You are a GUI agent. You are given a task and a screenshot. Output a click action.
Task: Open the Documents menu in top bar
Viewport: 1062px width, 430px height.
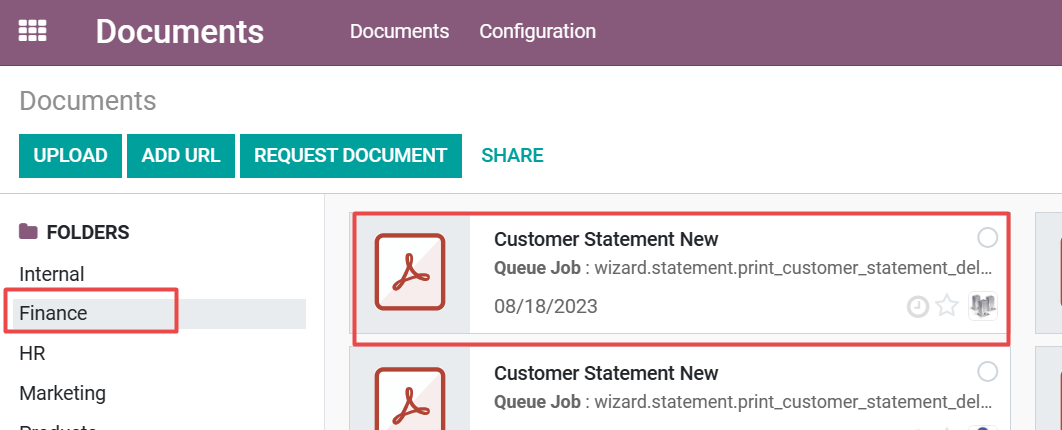point(399,31)
